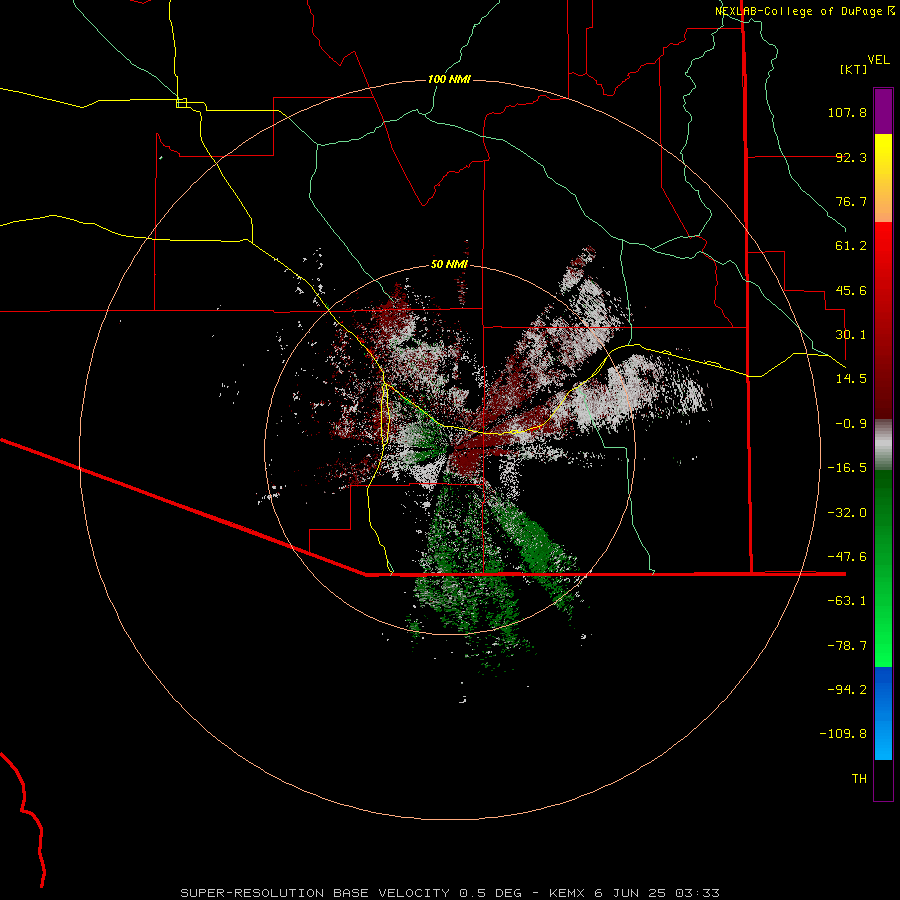This screenshot has width=900, height=900.
Task: Click the -0.9 velocity scale value
Action: click(851, 424)
